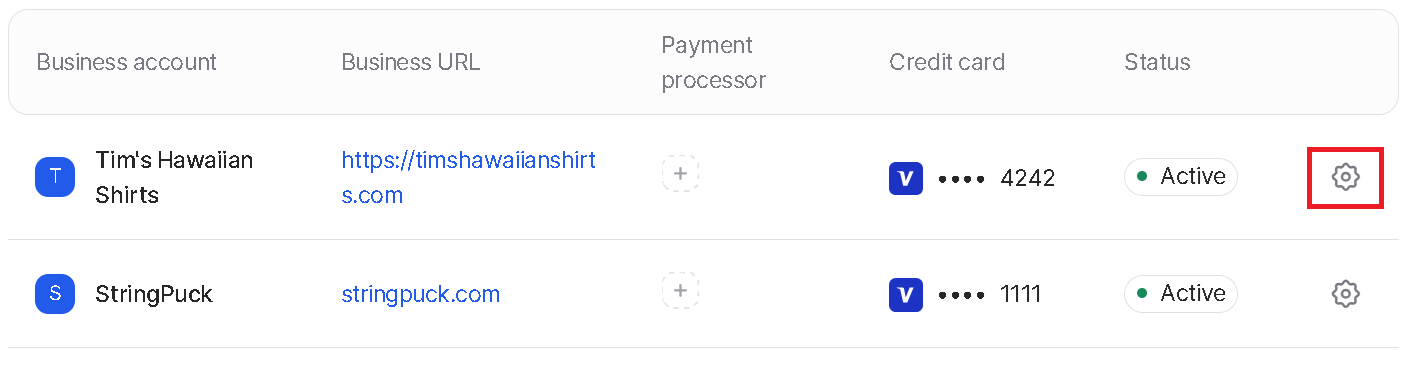Click the Status column header

click(x=1157, y=62)
